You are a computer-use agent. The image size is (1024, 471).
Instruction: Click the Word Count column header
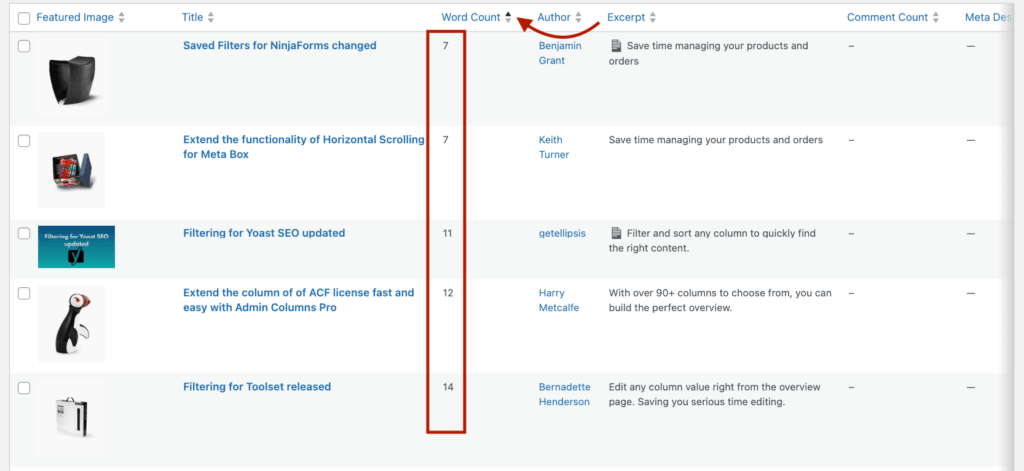[x=471, y=18]
